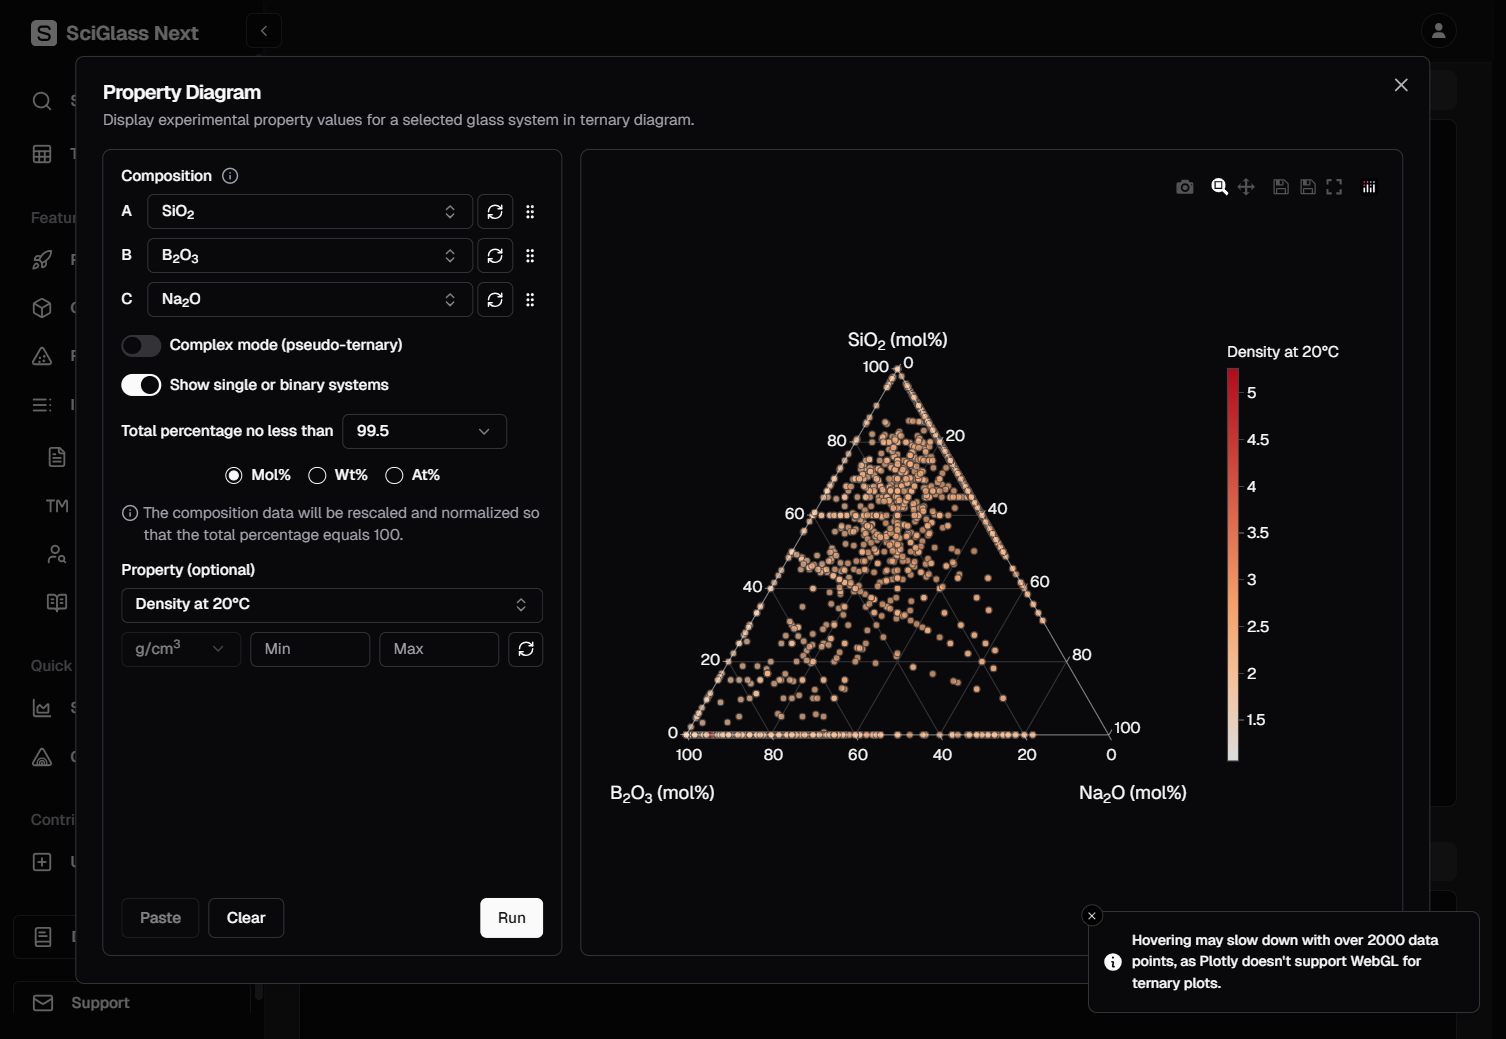
Task: Choose the At% radio option
Action: pyautogui.click(x=395, y=475)
